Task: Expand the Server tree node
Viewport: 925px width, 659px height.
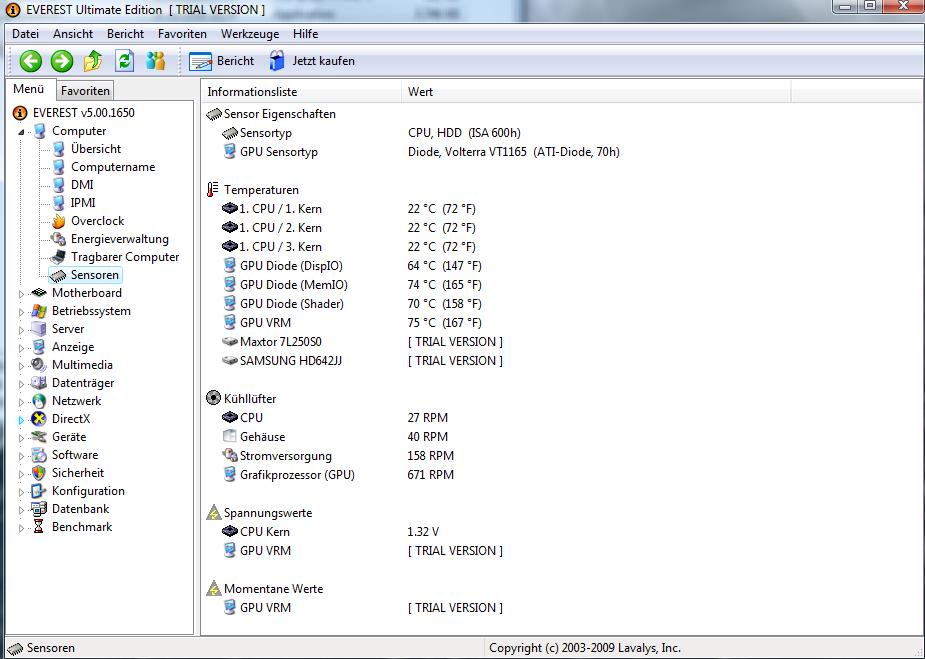Action: (x=21, y=329)
